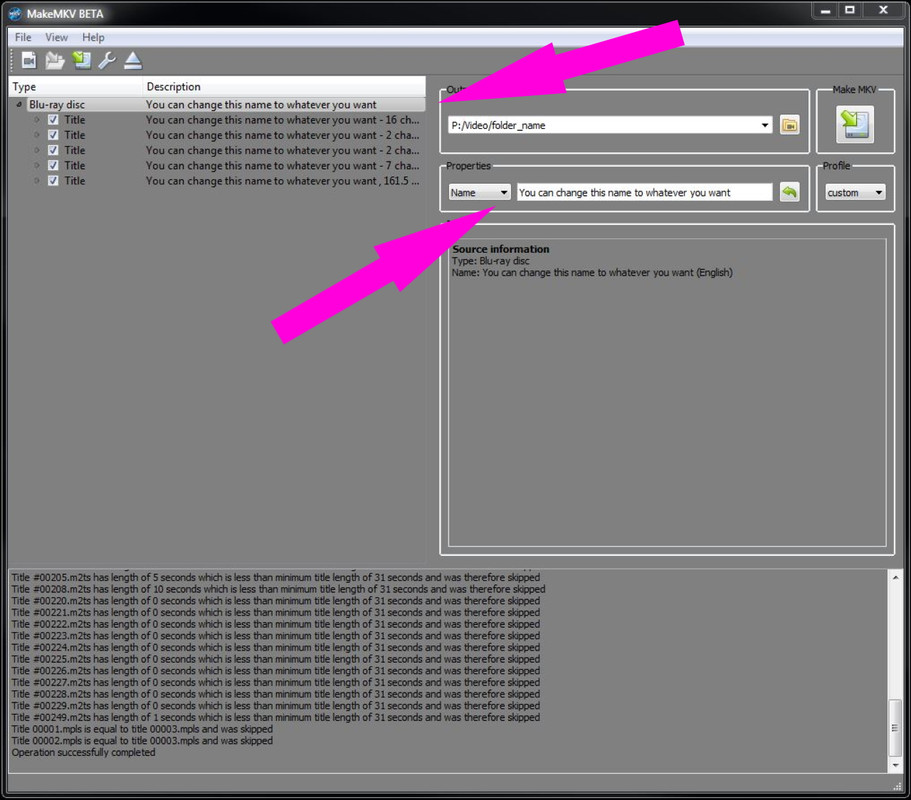Expand the Title row showing 161.5

tap(37, 181)
